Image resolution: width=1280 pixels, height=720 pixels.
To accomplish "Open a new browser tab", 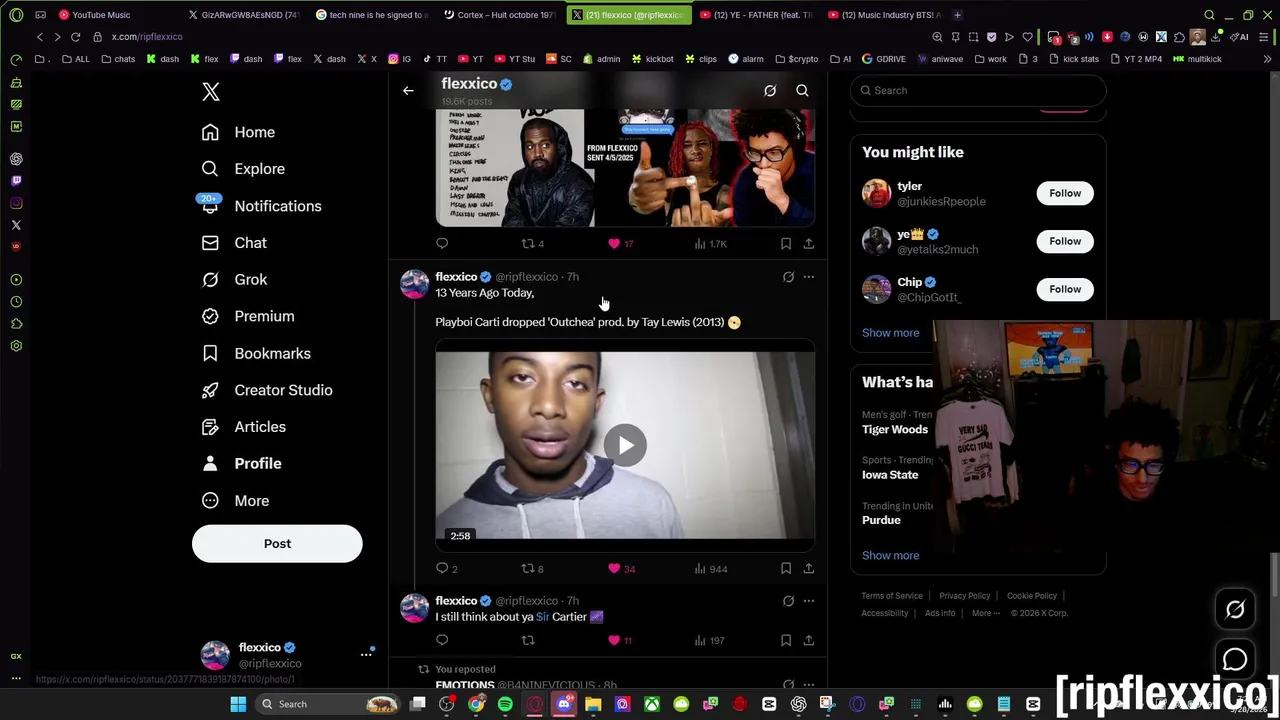I will coord(957,15).
